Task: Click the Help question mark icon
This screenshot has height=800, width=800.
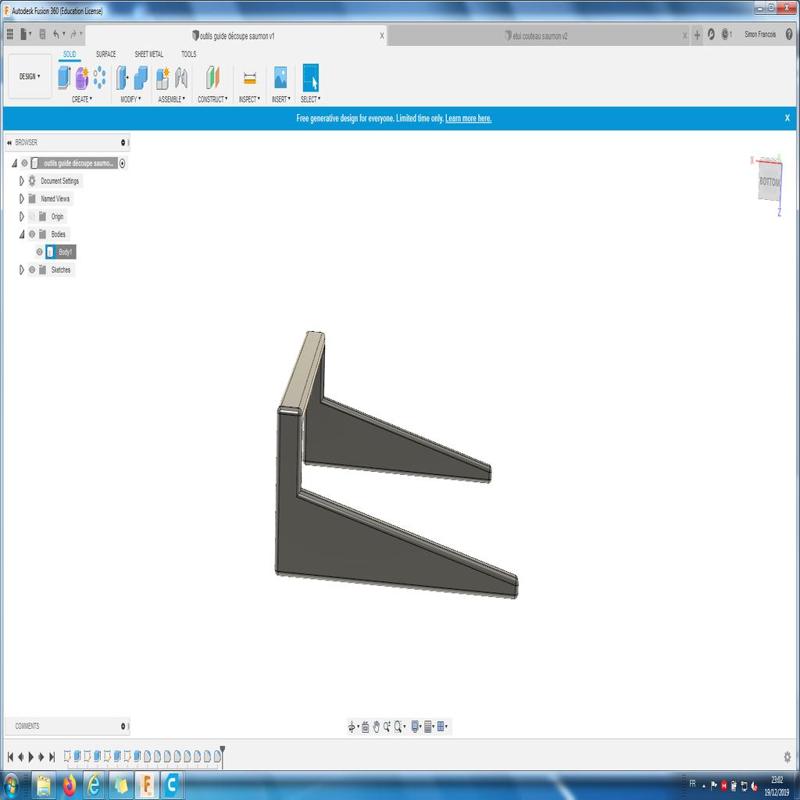Action: click(789, 34)
